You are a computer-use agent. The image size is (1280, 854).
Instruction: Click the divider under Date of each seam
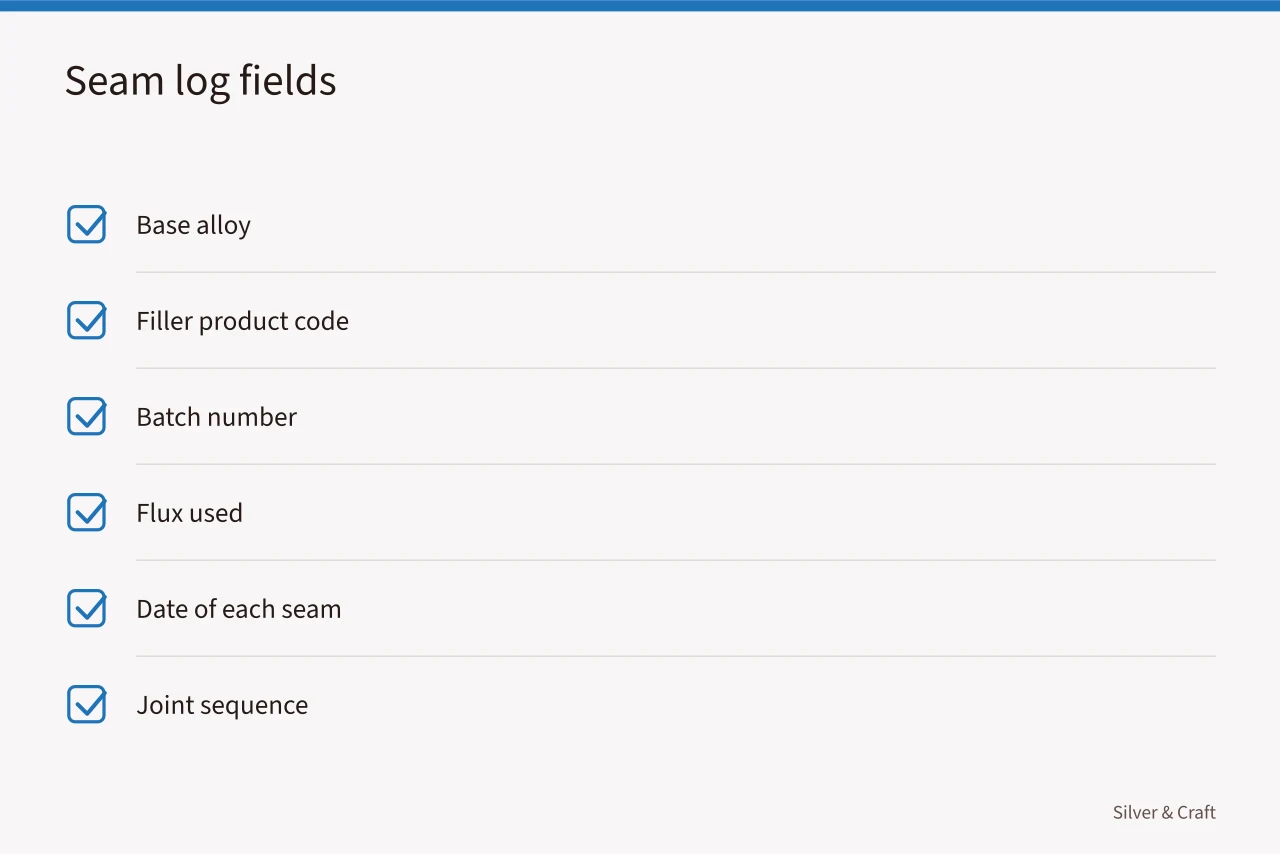(x=676, y=656)
